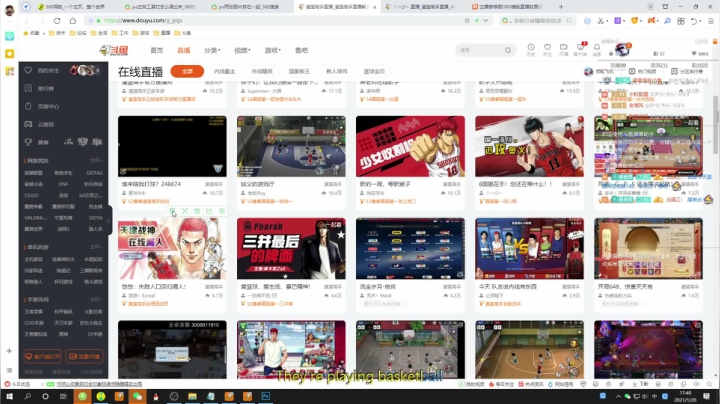Screen dimensions: 720x404
Task: Open WeChat from the taskbar
Action: tap(137, 396)
